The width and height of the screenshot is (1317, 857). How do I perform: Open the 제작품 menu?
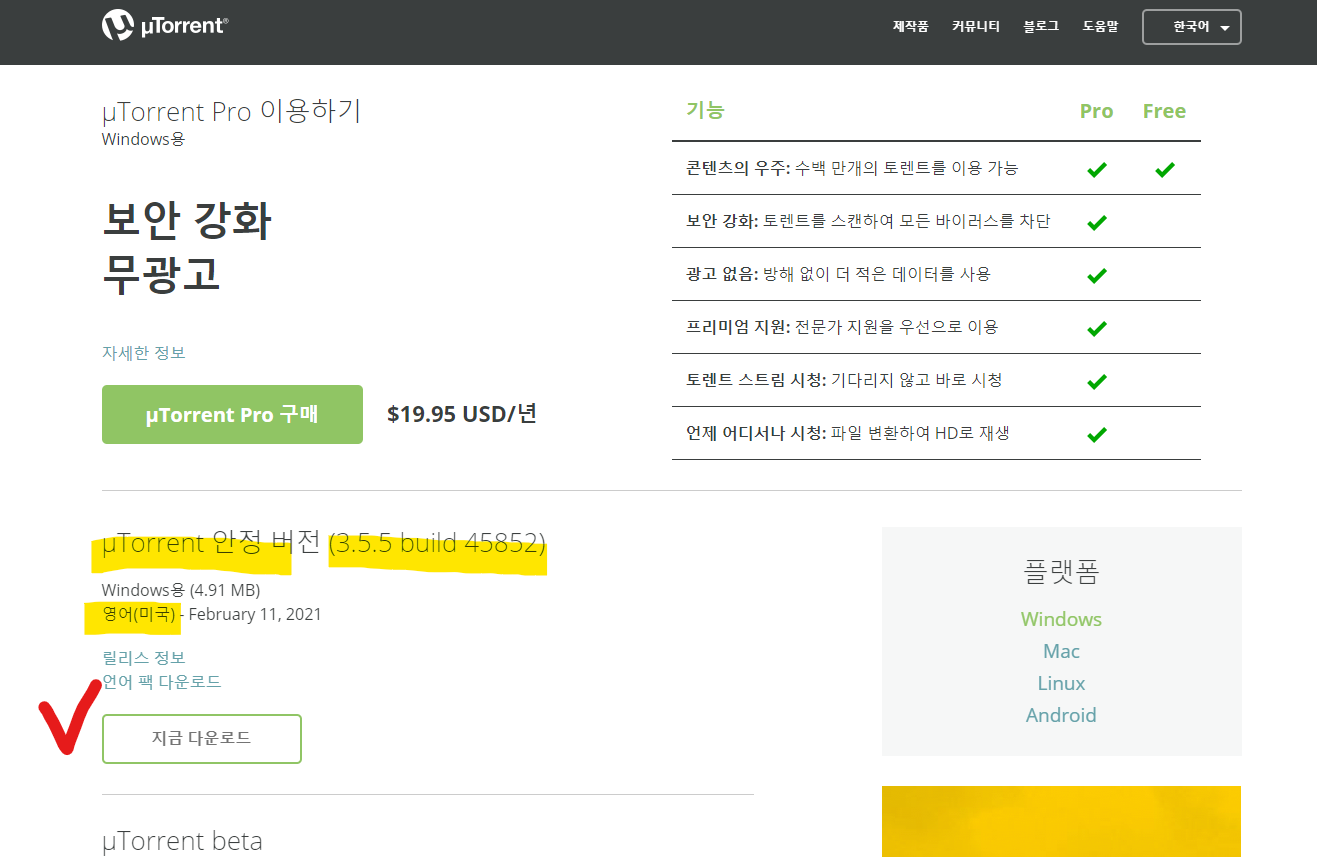coord(910,27)
